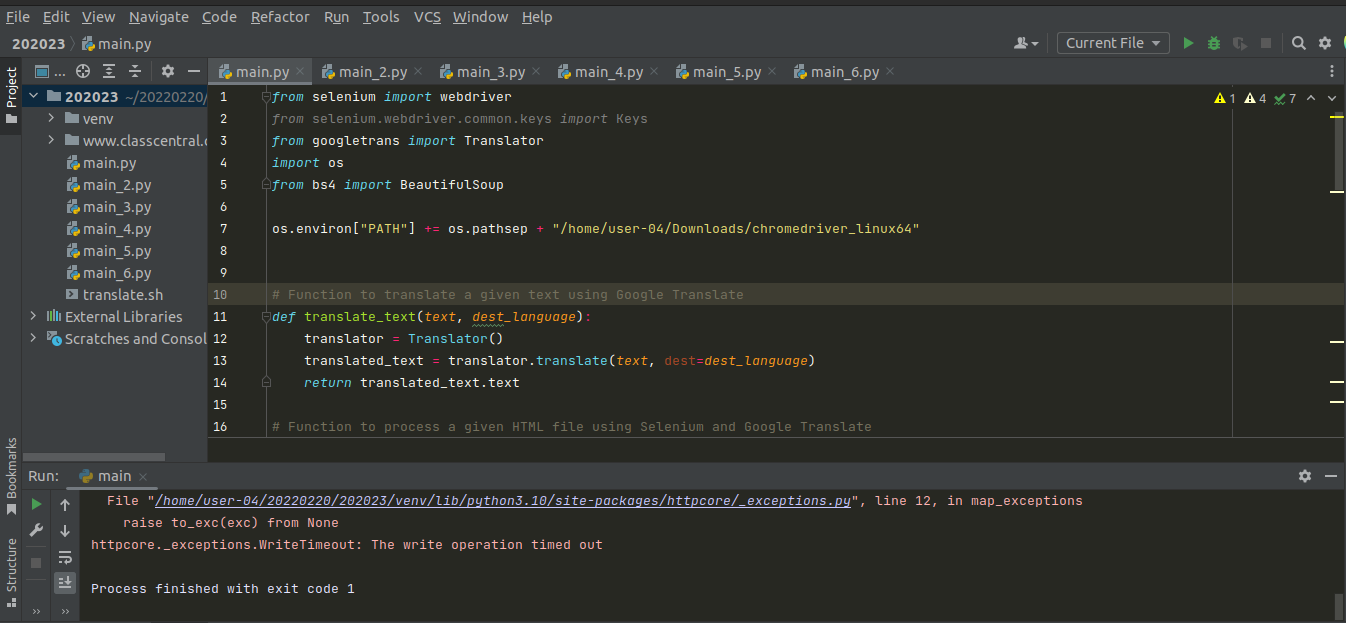Rerun the program from the Run panel
Image resolution: width=1346 pixels, height=623 pixels.
coord(36,505)
